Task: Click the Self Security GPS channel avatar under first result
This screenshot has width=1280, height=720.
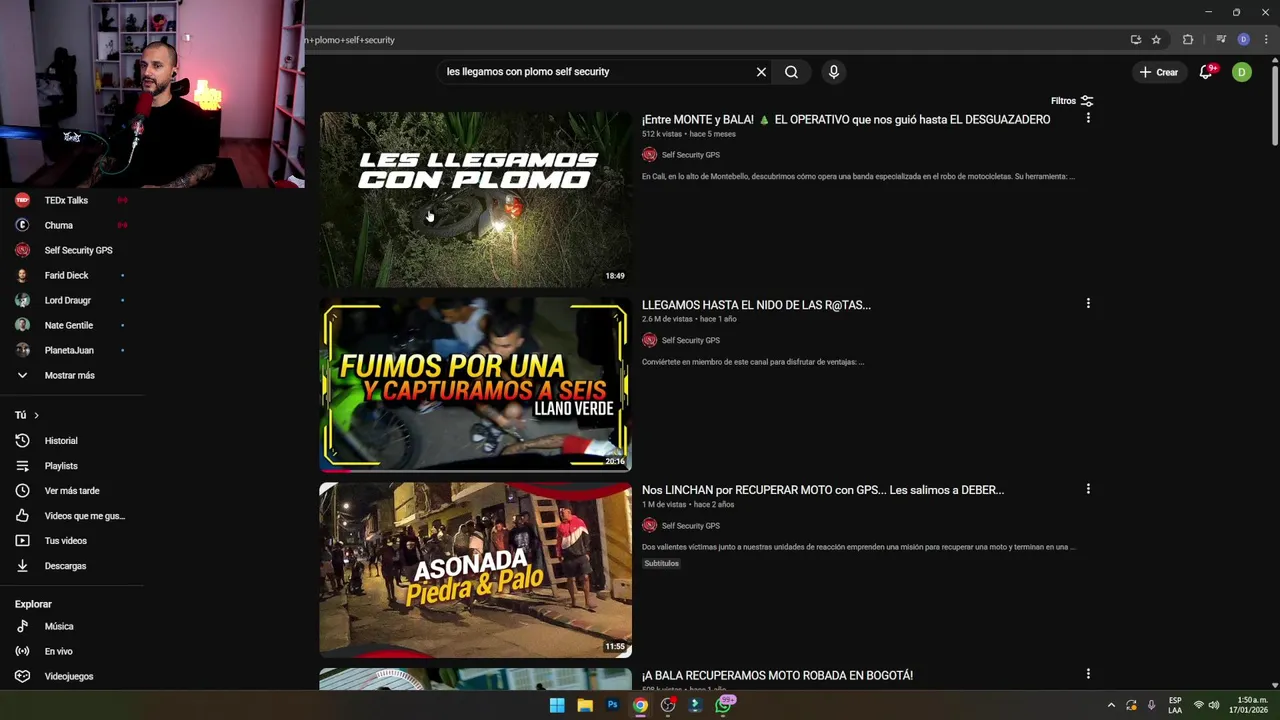Action: [x=649, y=155]
